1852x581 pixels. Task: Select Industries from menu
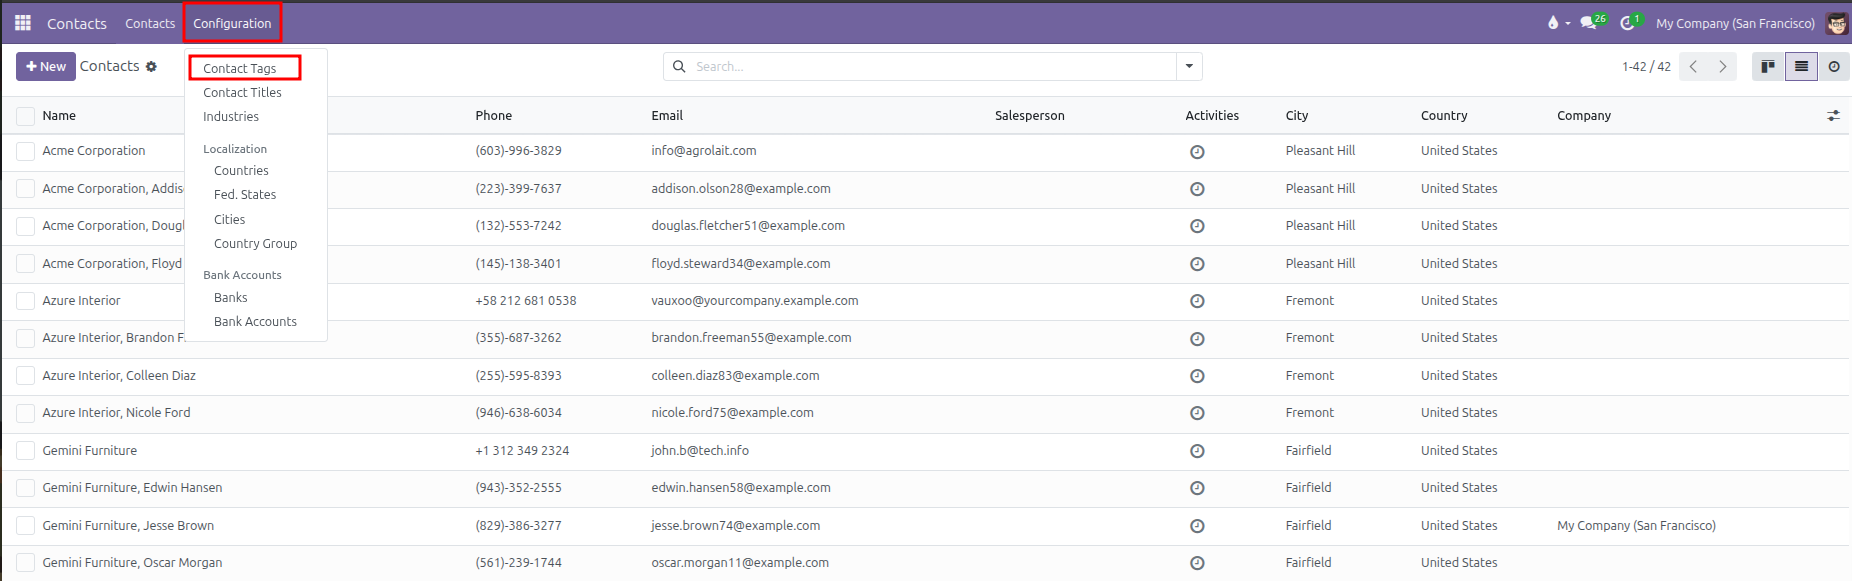[231, 116]
